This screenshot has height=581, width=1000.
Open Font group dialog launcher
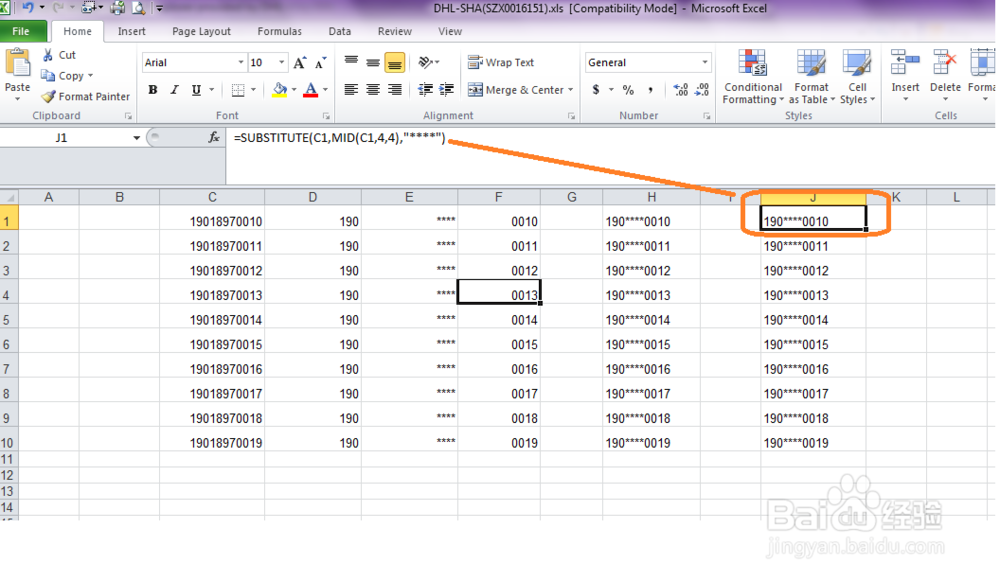(x=326, y=116)
